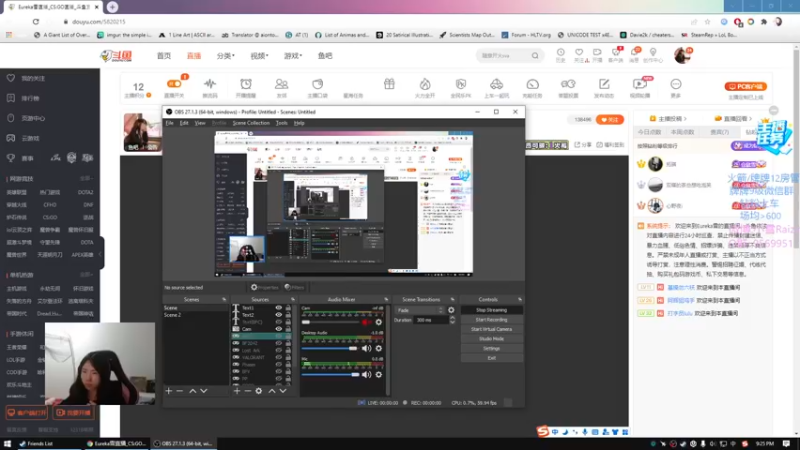The height and width of the screenshot is (450, 800).
Task: Open OBS Settings button
Action: pos(491,348)
